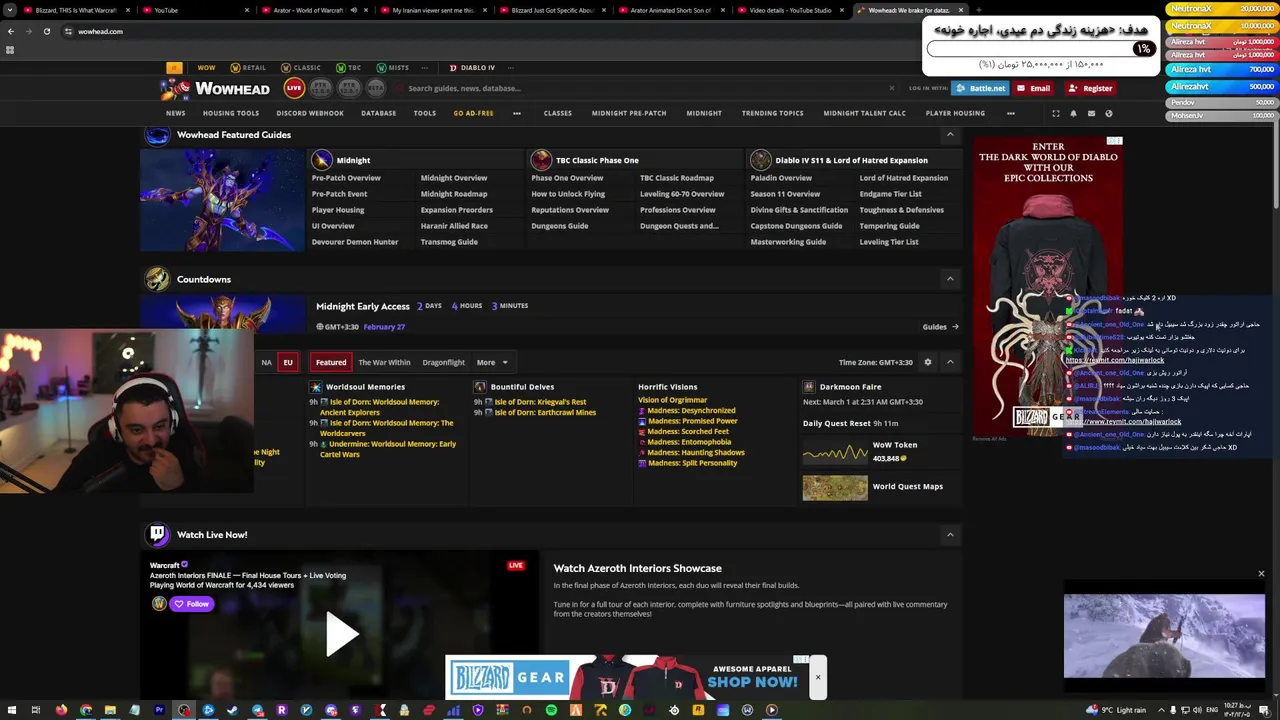
Task: Open the Guides link in Countdowns
Action: (x=939, y=327)
